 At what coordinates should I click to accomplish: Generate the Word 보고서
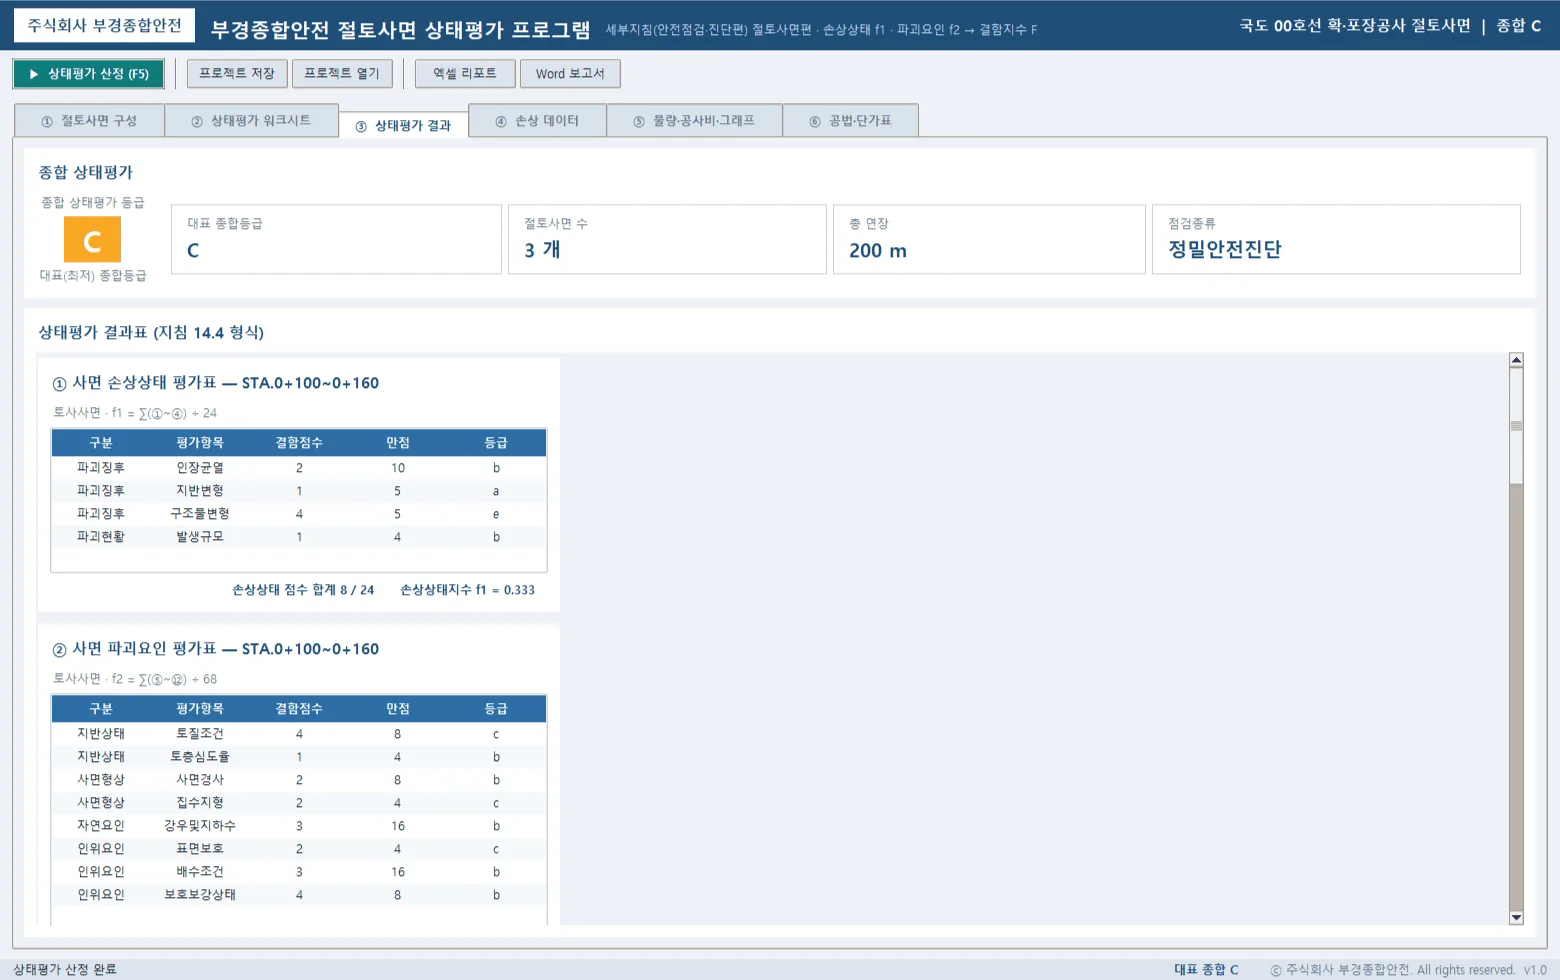[570, 74]
